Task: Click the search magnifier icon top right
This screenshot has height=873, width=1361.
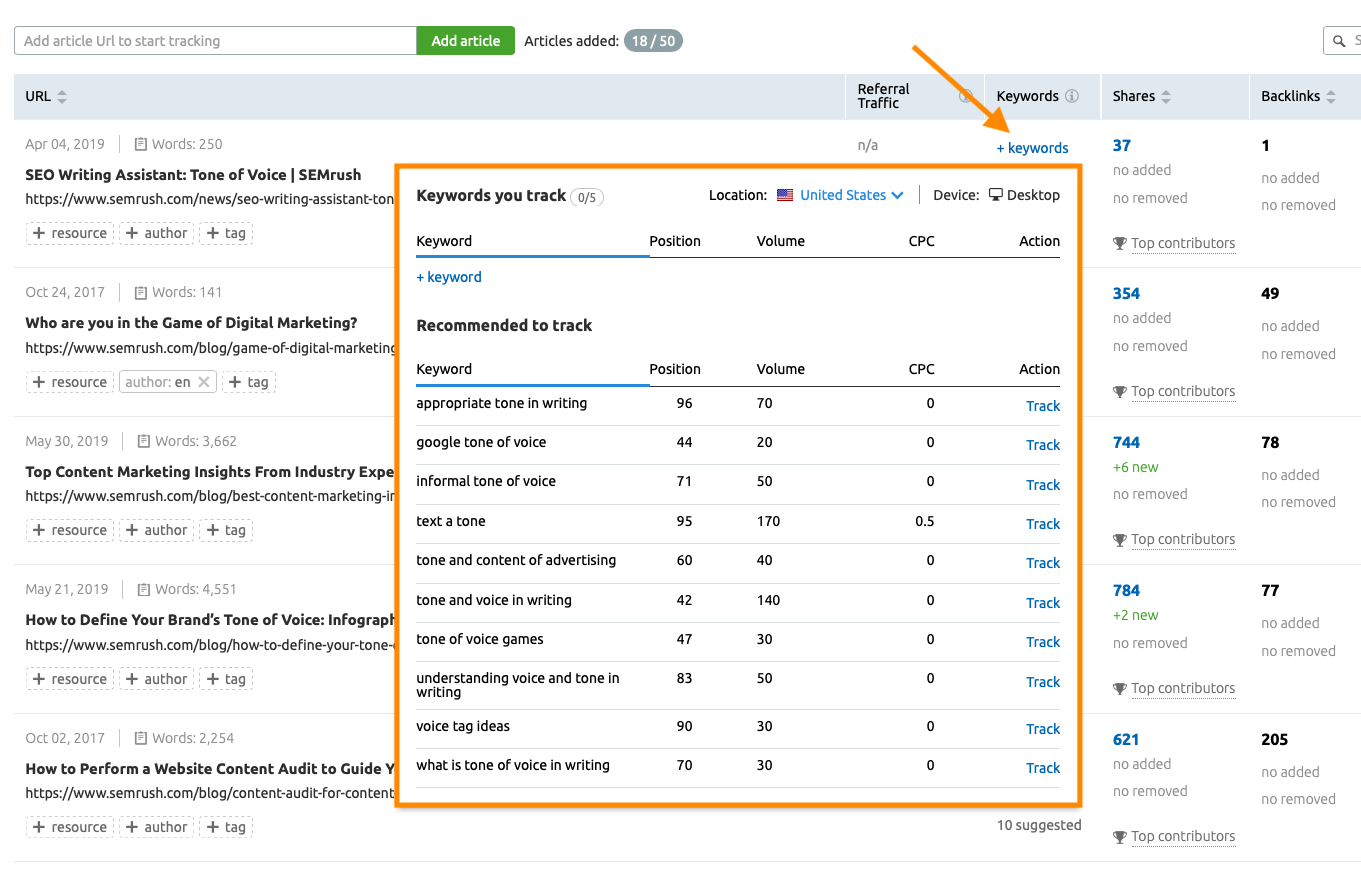Action: coord(1341,40)
